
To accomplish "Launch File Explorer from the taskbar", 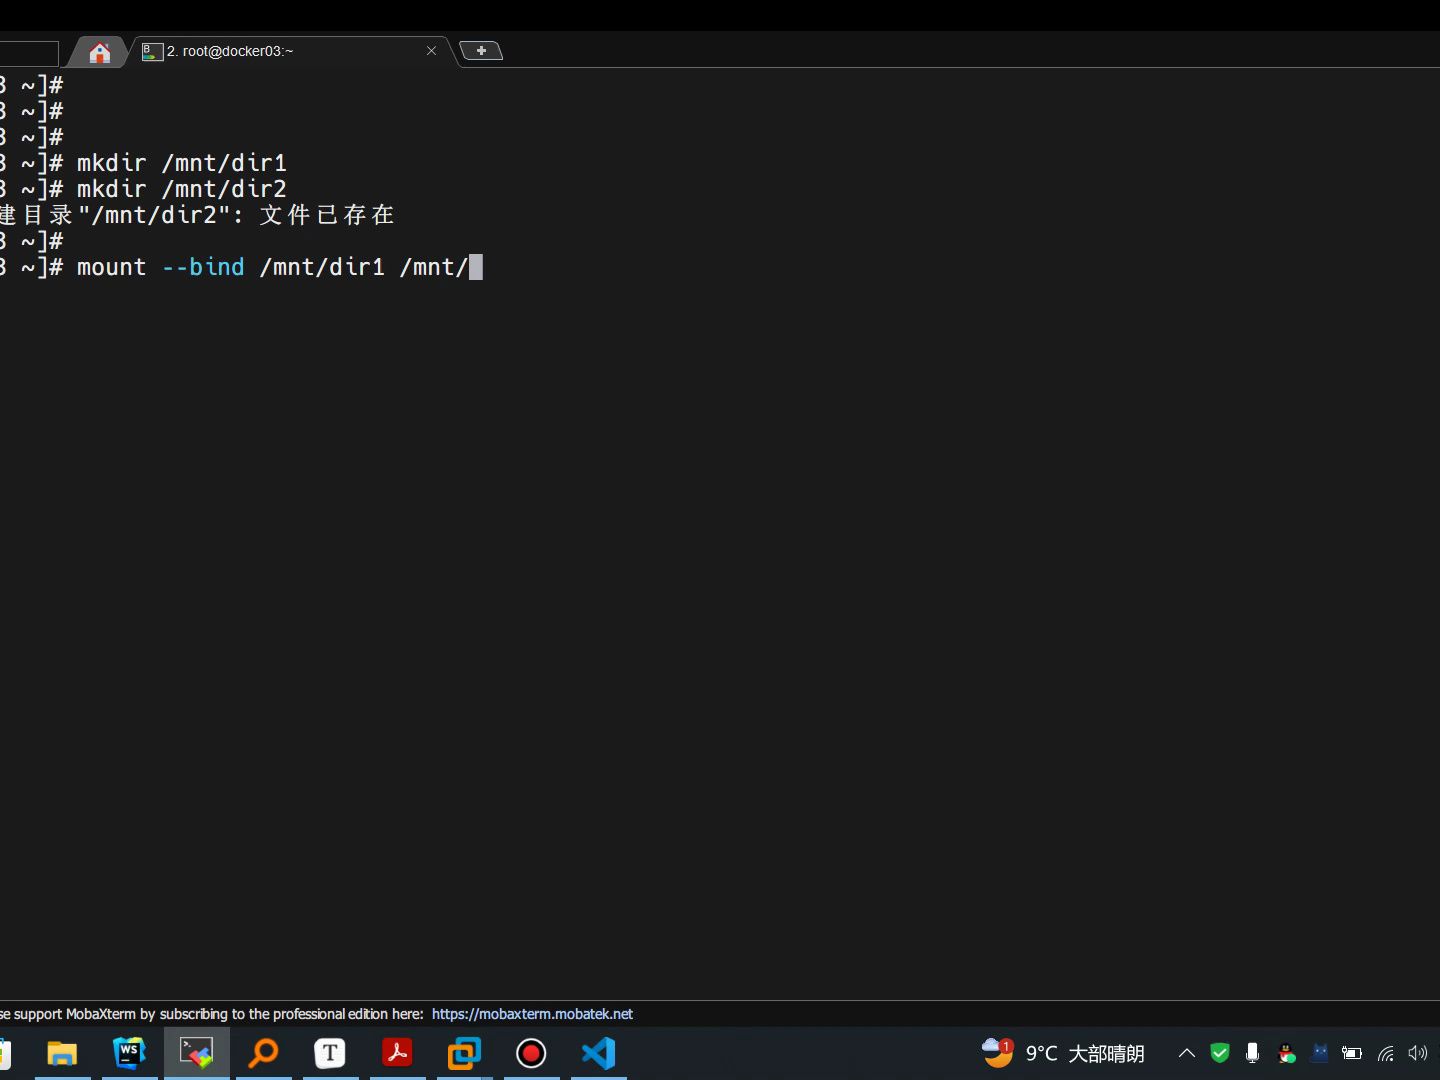I will tap(62, 1053).
